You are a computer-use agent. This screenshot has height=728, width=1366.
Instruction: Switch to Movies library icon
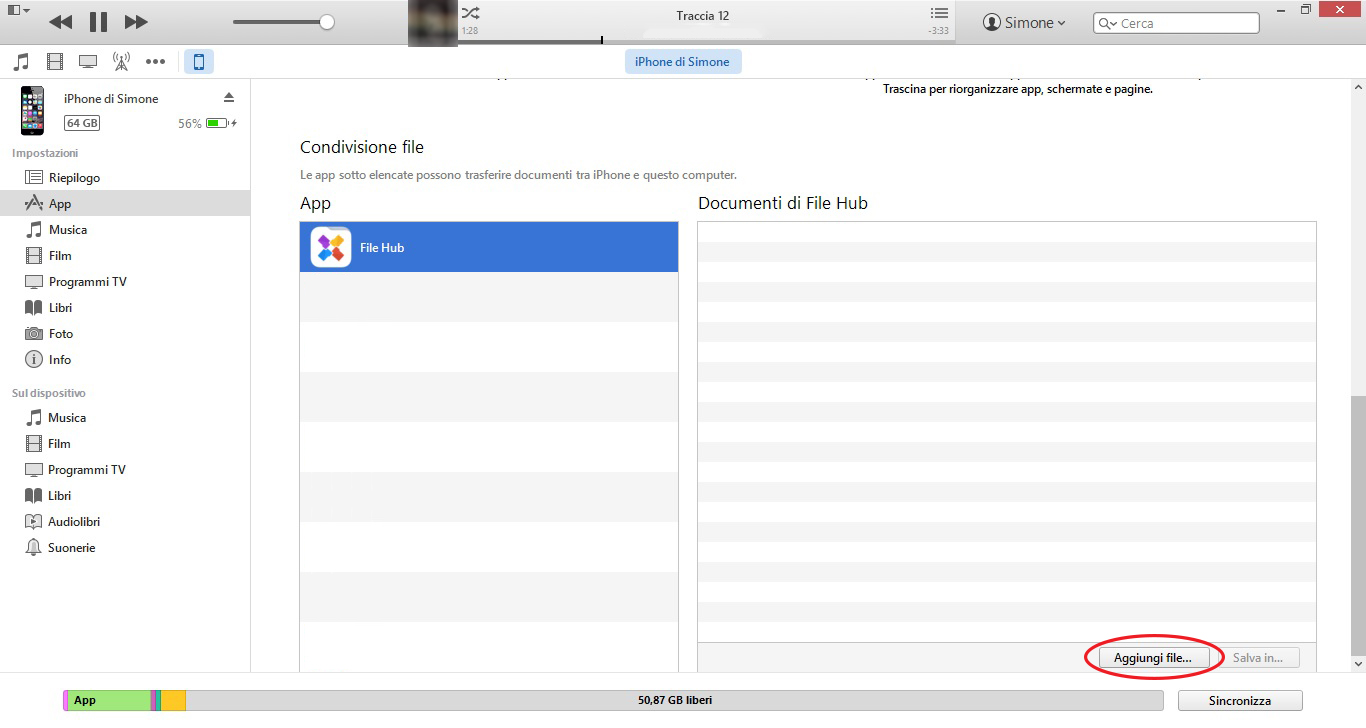55,62
